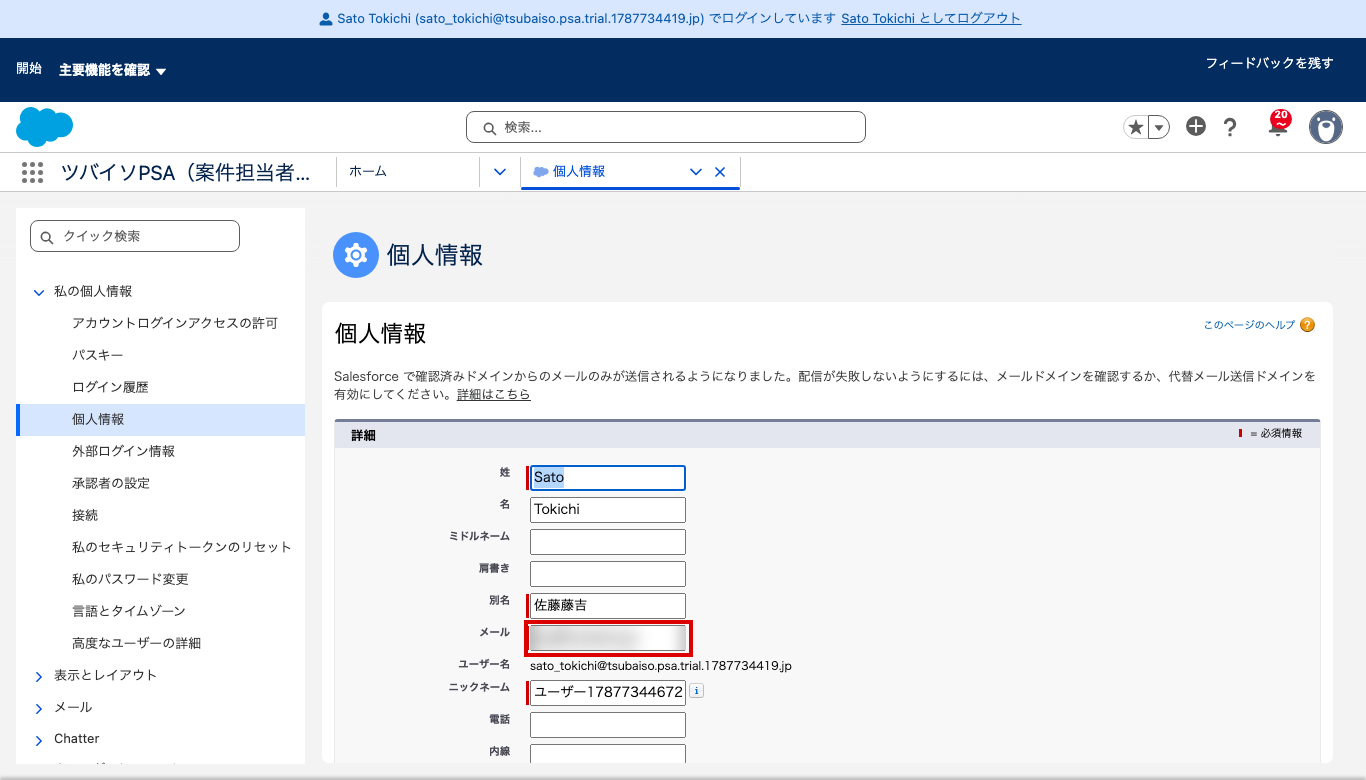
Task: Click the 個人情報 setup gear icon
Action: click(356, 255)
